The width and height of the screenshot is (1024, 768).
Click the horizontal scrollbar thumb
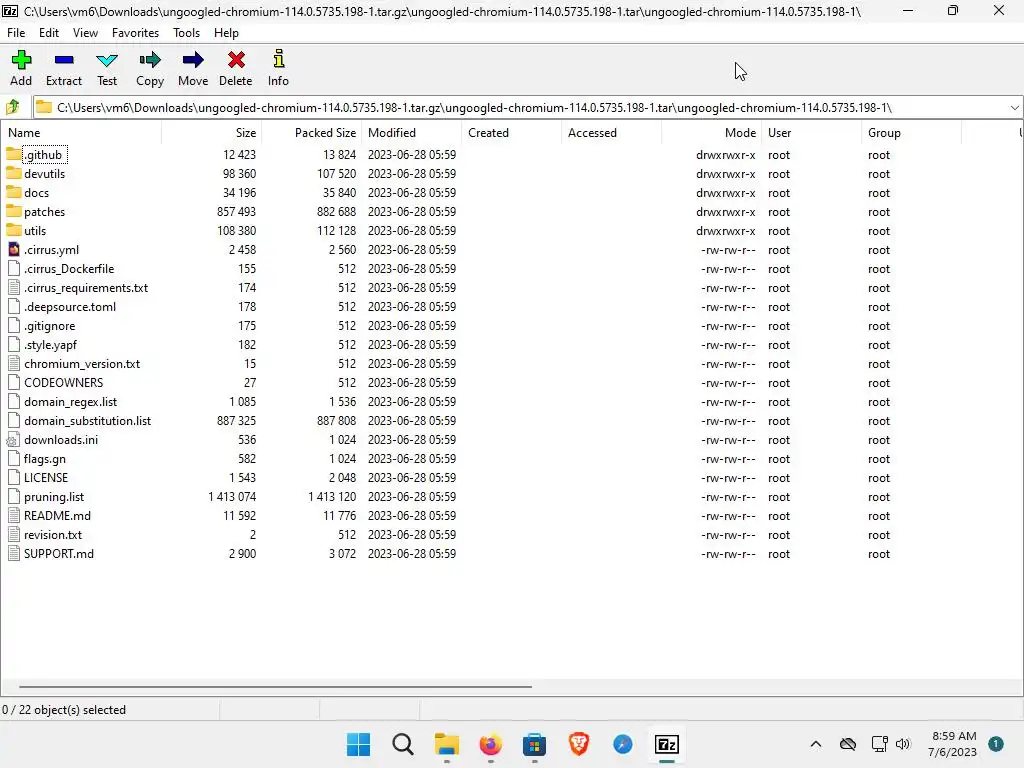275,686
